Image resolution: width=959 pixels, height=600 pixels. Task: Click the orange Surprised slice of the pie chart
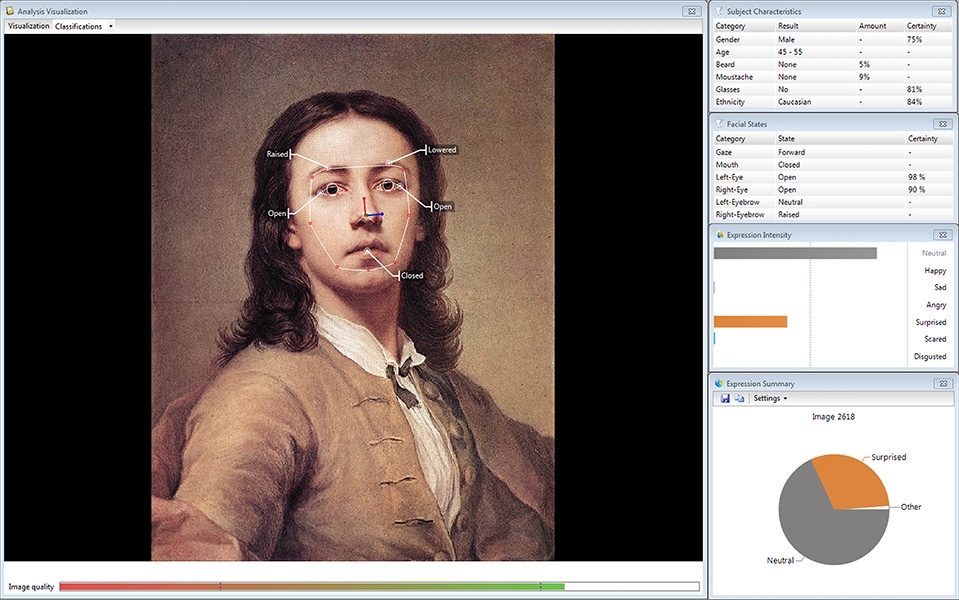point(854,481)
